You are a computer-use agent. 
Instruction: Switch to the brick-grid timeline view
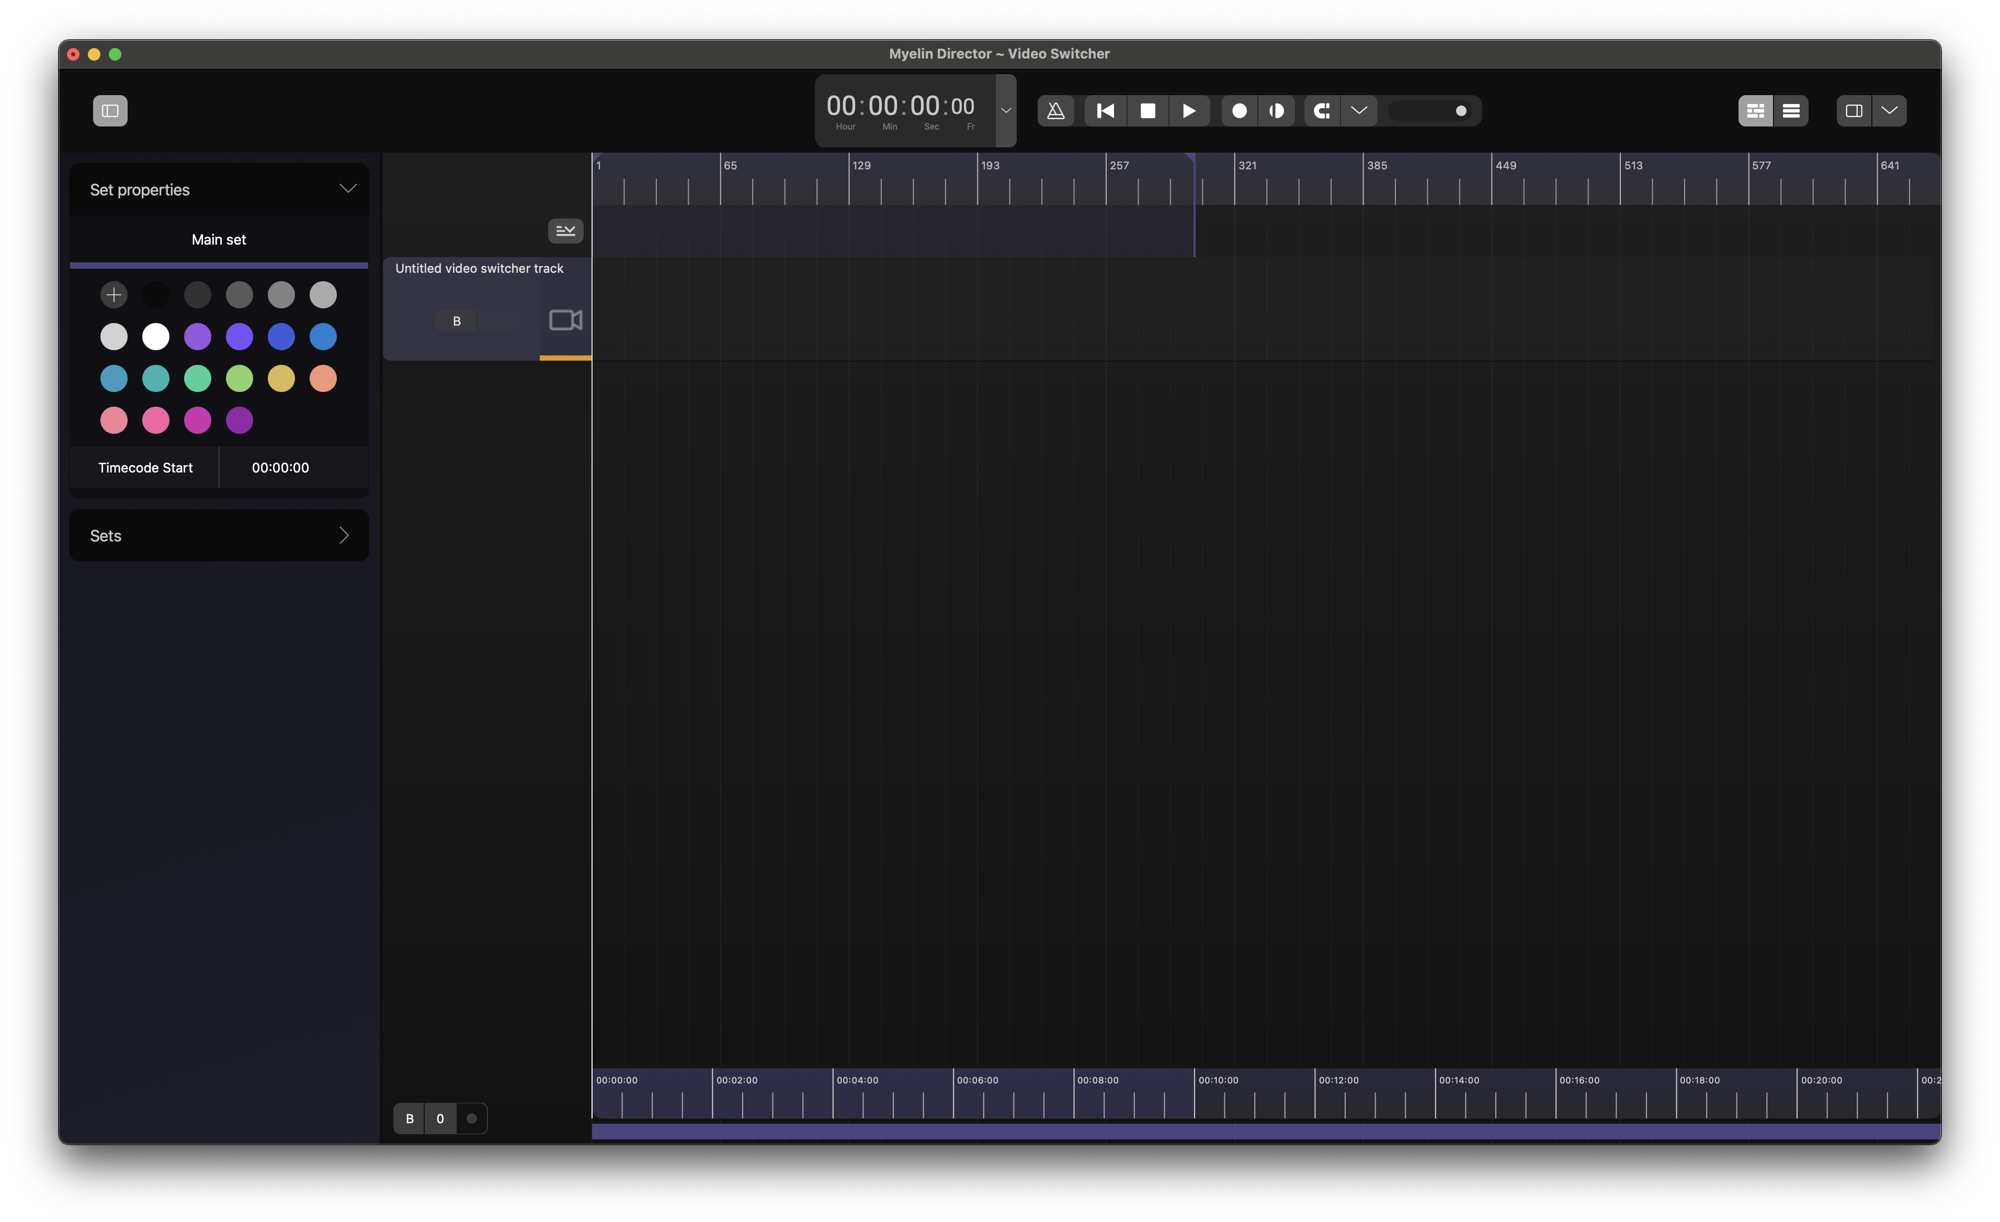click(1755, 111)
